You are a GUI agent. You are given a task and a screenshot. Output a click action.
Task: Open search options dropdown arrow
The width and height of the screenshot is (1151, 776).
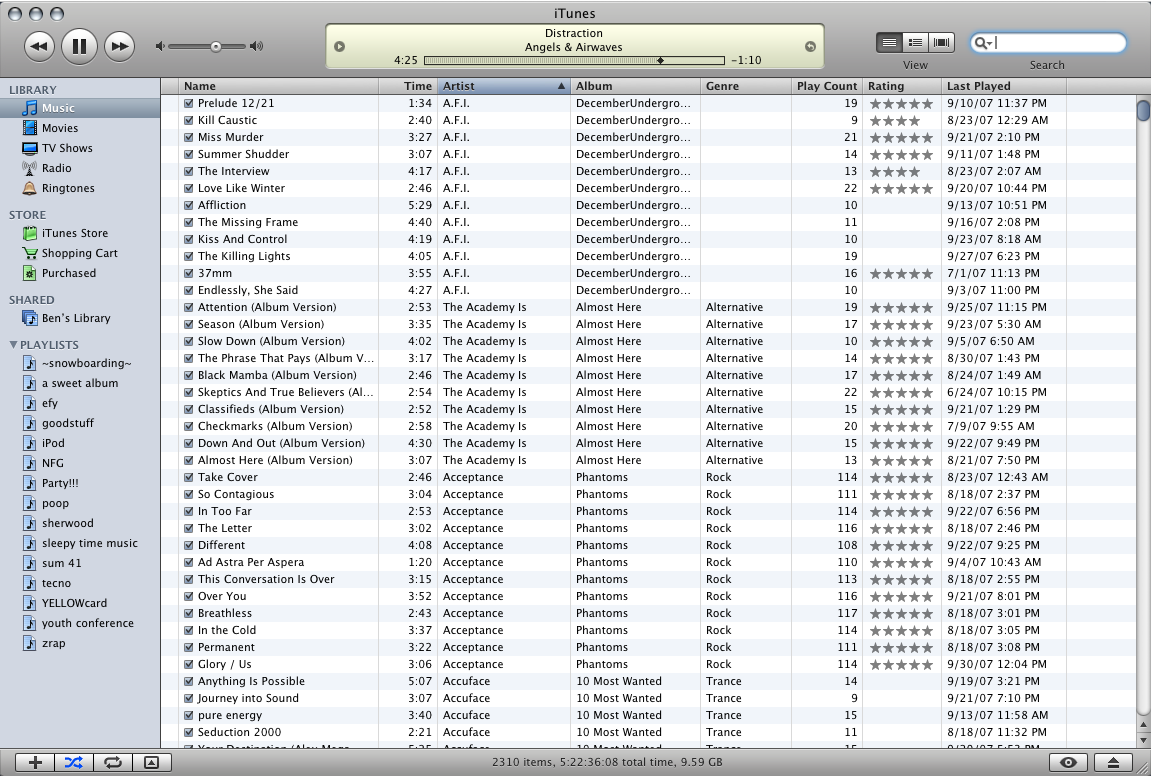point(990,44)
